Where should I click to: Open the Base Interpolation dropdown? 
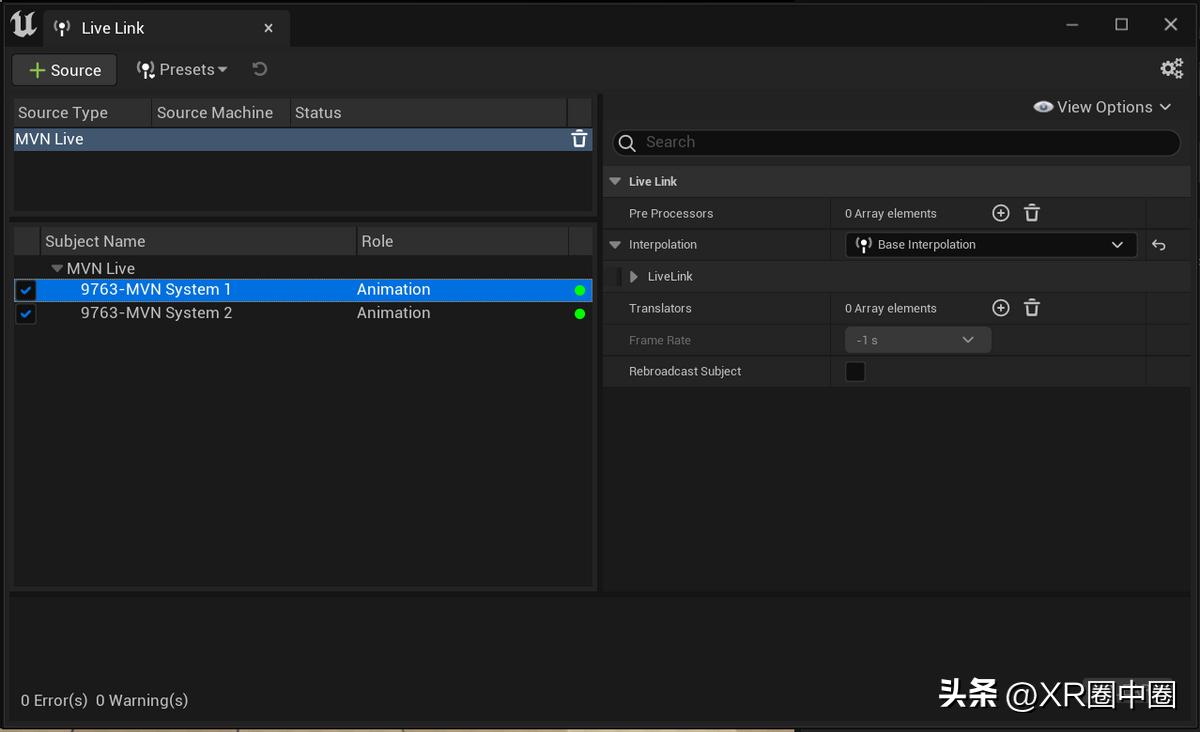pyautogui.click(x=990, y=245)
